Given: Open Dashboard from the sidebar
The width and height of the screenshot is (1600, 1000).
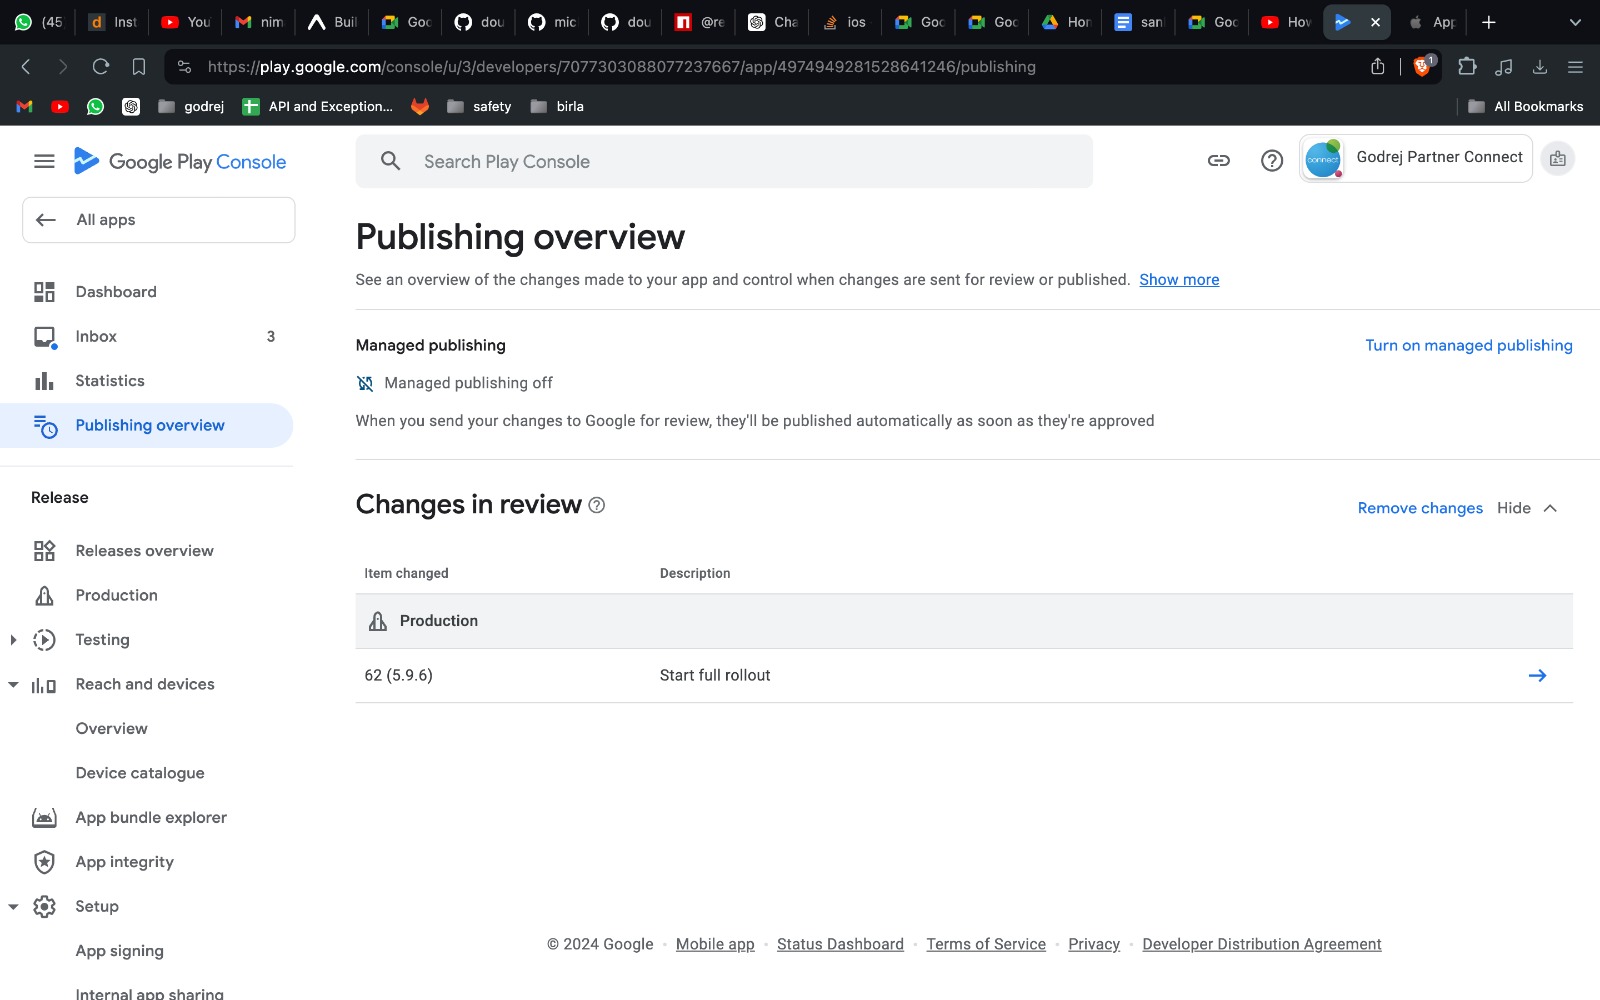Looking at the screenshot, I should pyautogui.click(x=116, y=292).
